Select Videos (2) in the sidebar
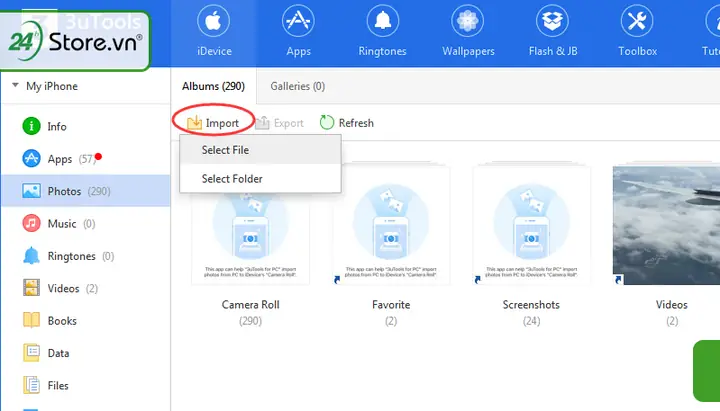 point(85,288)
